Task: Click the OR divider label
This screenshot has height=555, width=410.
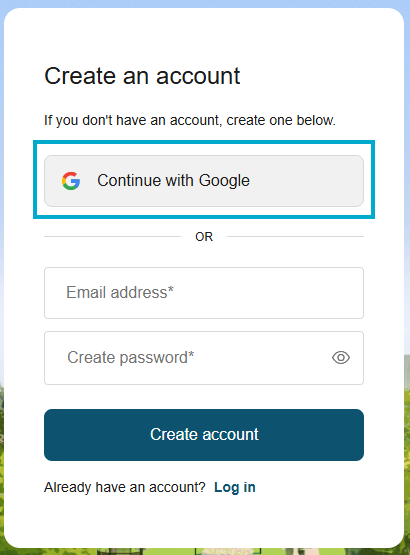Action: [204, 237]
